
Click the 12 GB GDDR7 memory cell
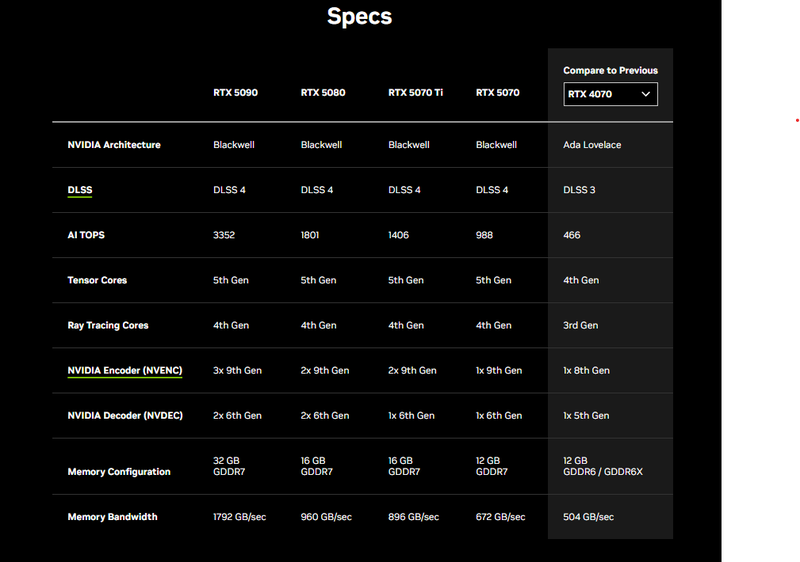tap(492, 466)
